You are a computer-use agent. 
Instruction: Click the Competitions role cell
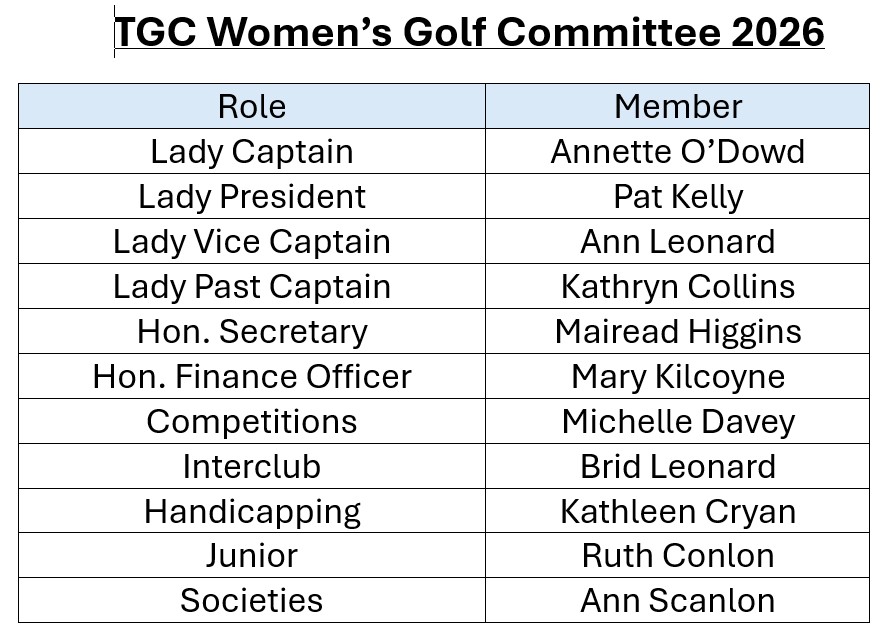point(252,421)
